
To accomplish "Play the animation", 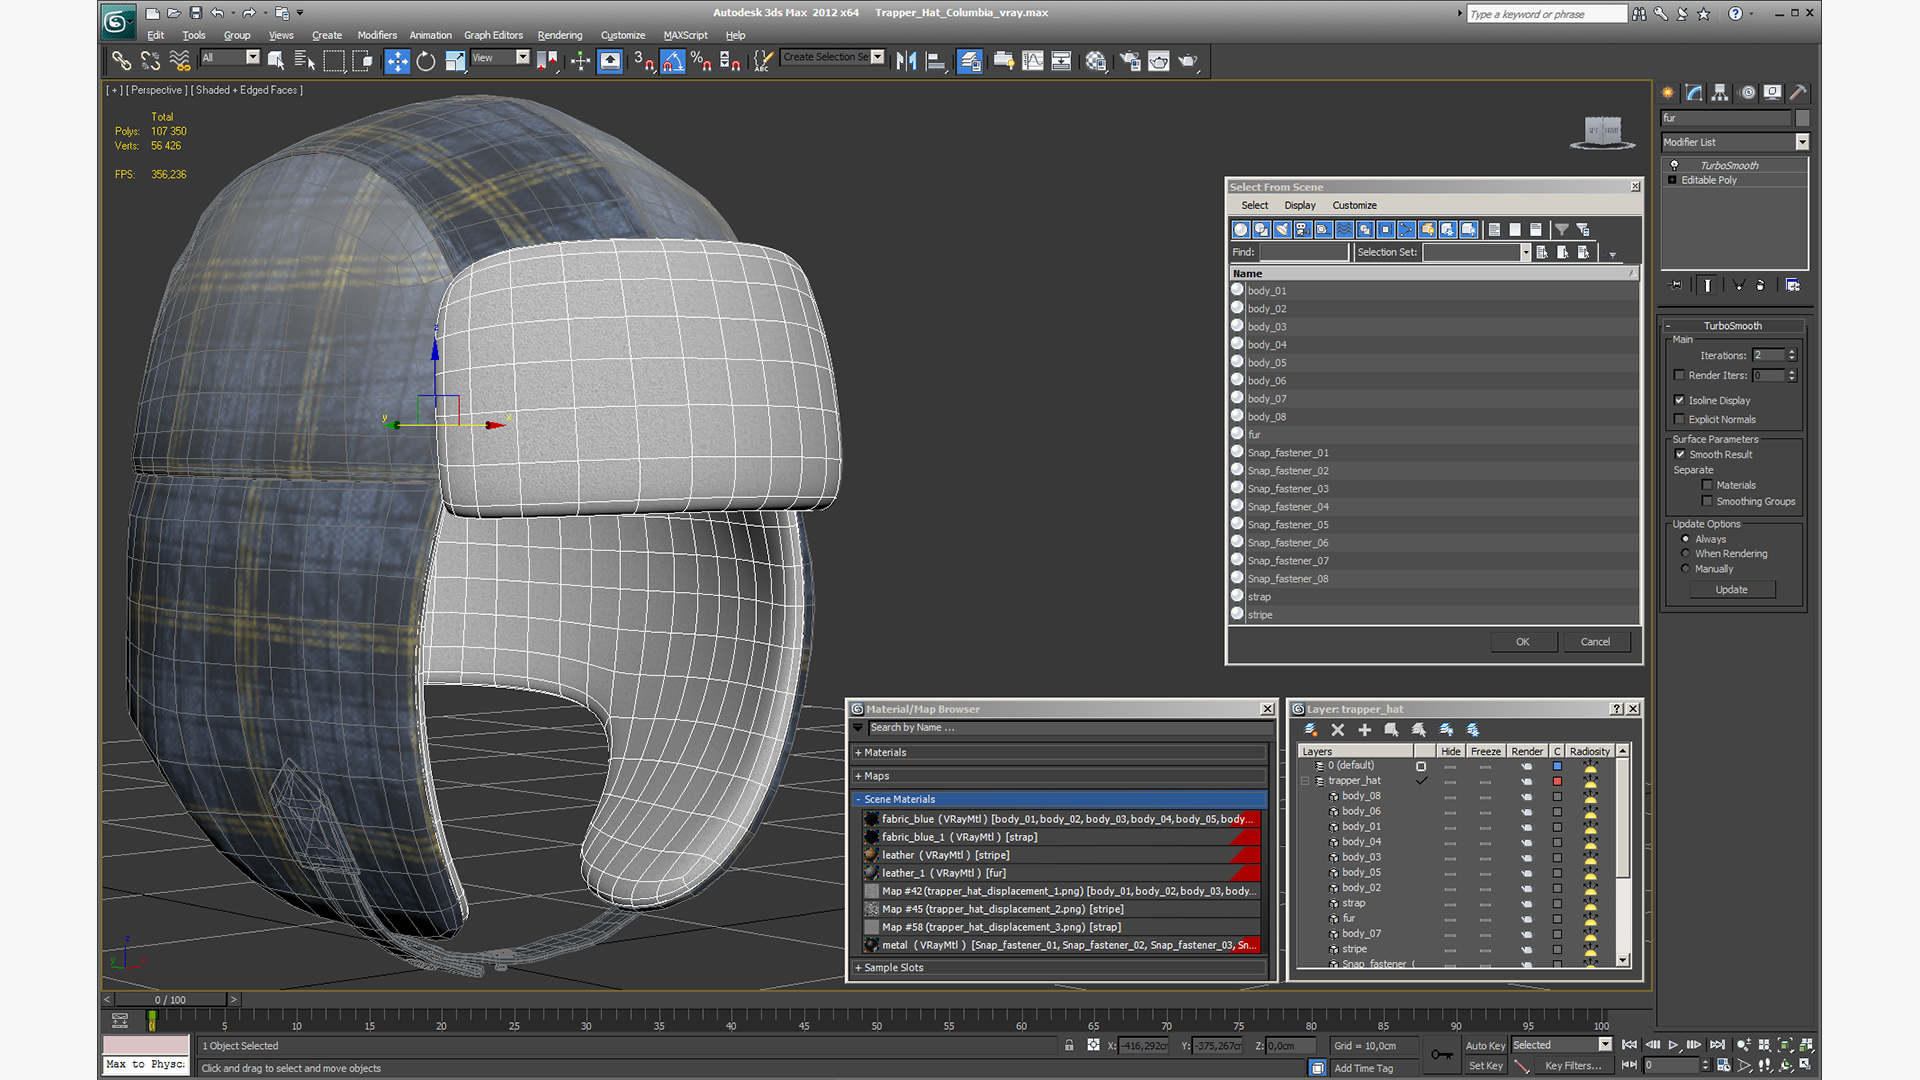I will (1673, 1045).
